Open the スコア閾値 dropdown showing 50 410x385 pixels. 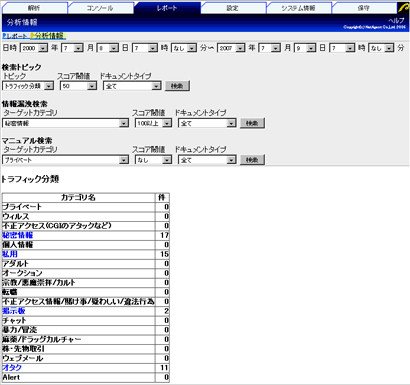click(78, 86)
